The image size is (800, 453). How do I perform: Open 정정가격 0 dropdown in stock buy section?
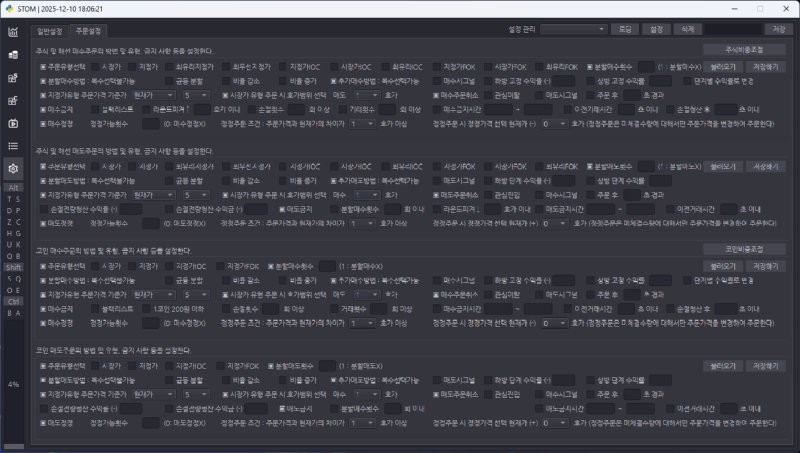point(554,124)
